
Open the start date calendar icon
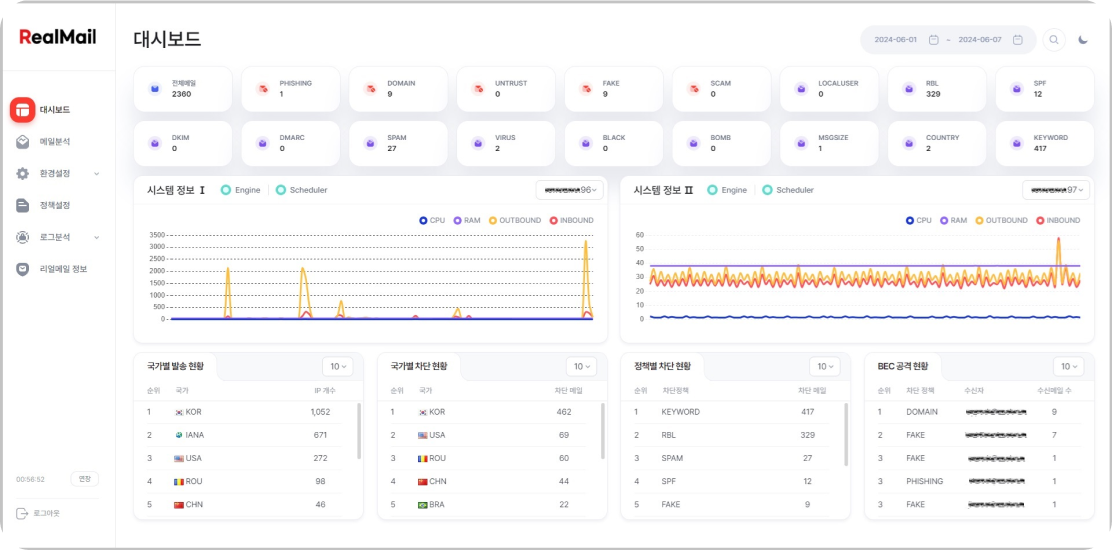tap(933, 40)
